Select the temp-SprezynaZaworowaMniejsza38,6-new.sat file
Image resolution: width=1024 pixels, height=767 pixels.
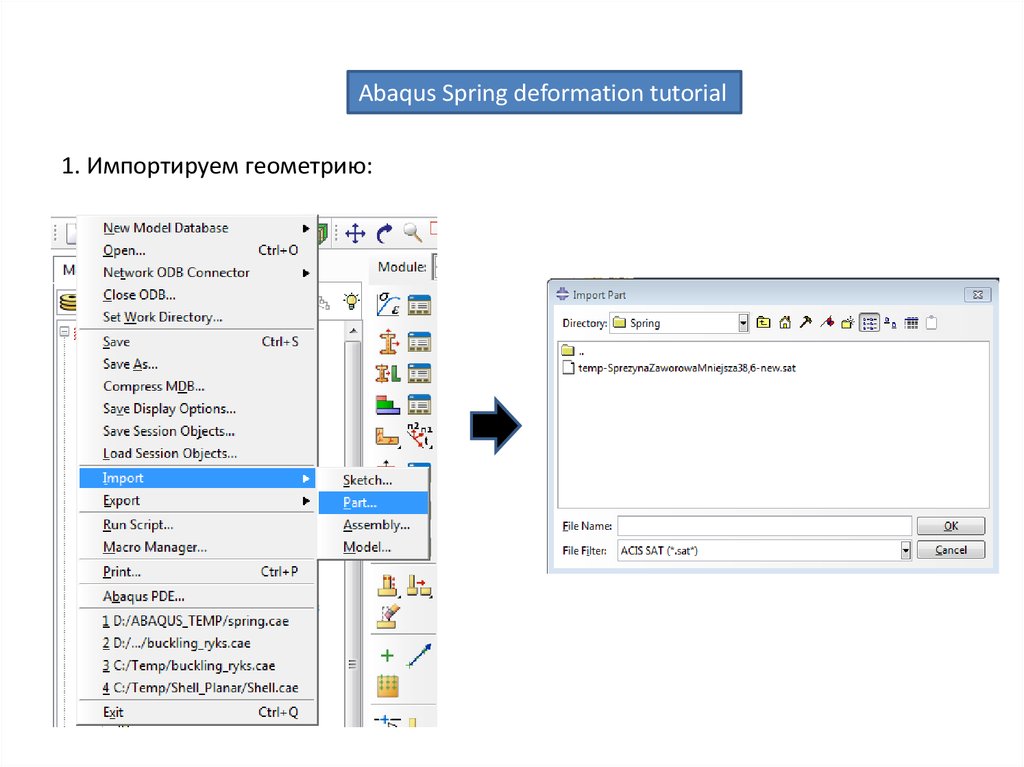pos(680,368)
